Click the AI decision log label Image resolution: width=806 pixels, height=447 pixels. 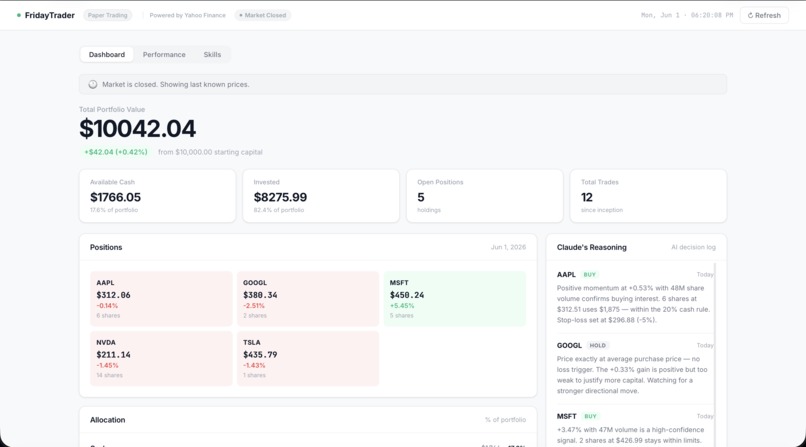(x=693, y=247)
